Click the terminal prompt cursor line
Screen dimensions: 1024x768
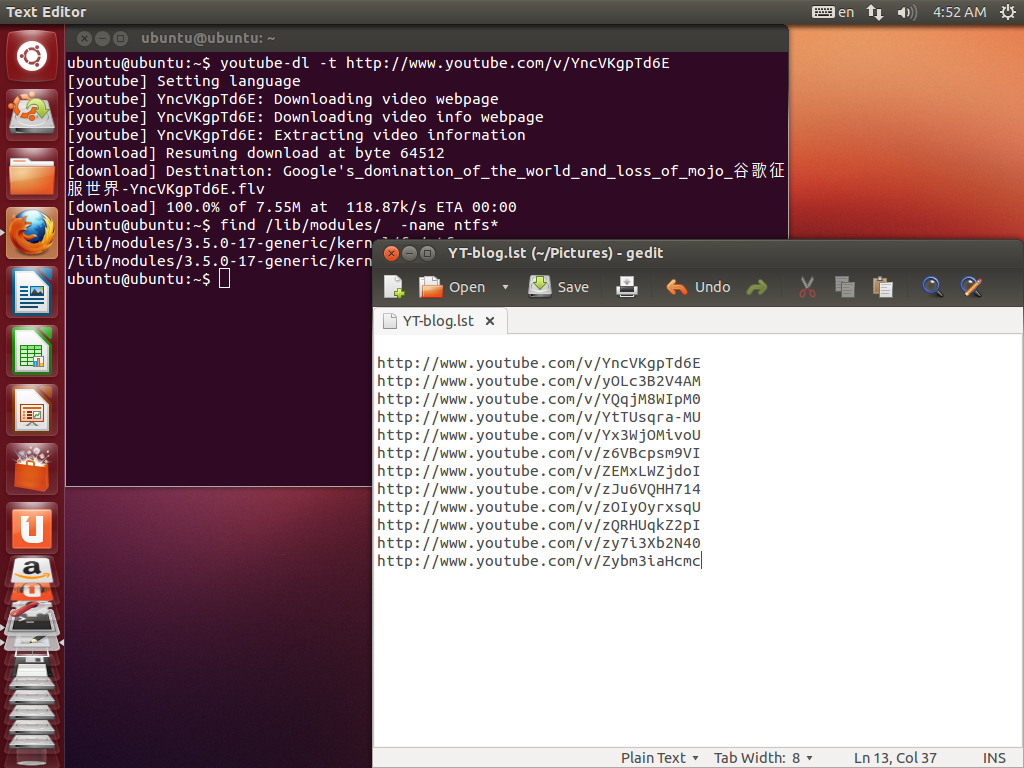pos(149,279)
